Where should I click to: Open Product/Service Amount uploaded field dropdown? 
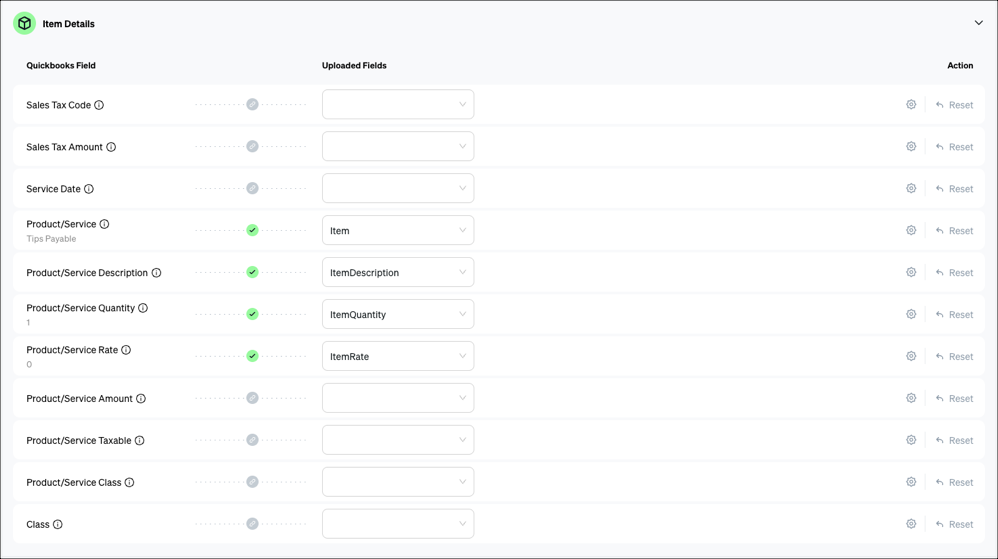[x=398, y=398]
